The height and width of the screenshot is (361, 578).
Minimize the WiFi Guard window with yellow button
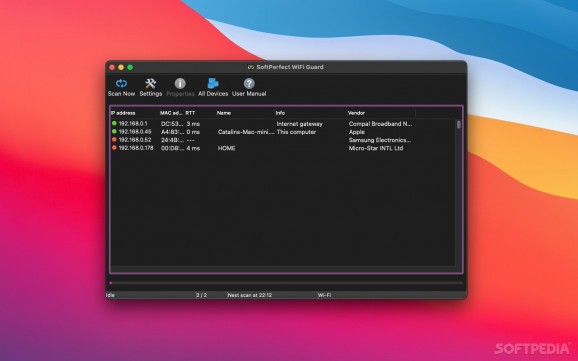121,67
